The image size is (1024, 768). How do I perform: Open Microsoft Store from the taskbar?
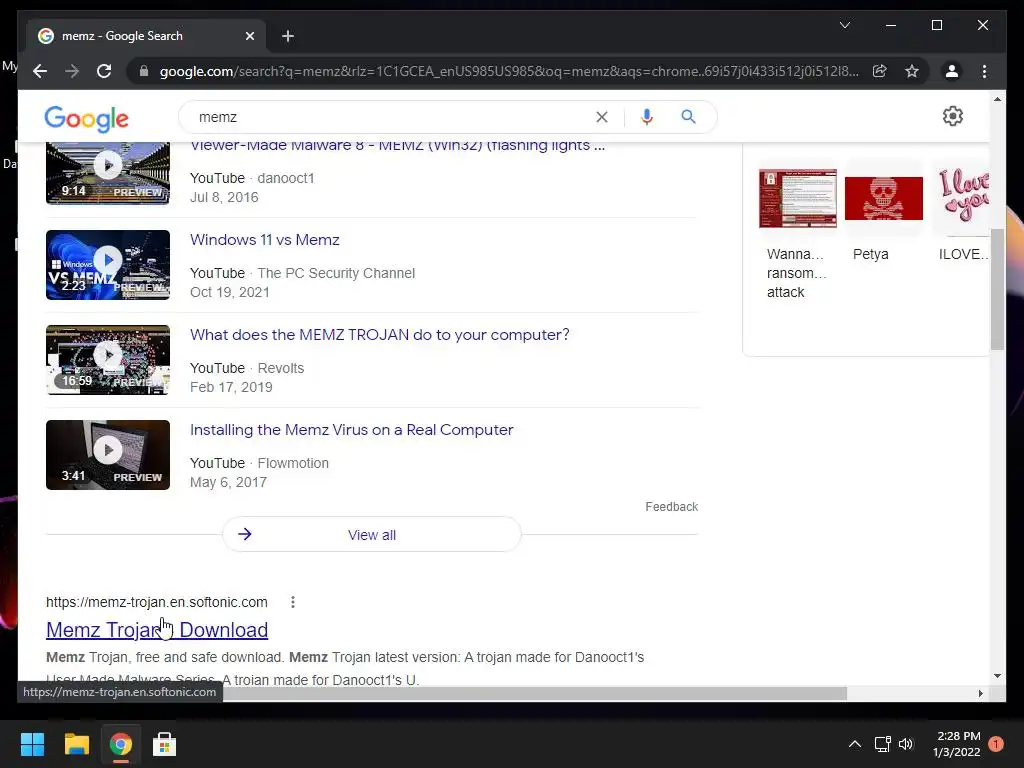pos(164,744)
